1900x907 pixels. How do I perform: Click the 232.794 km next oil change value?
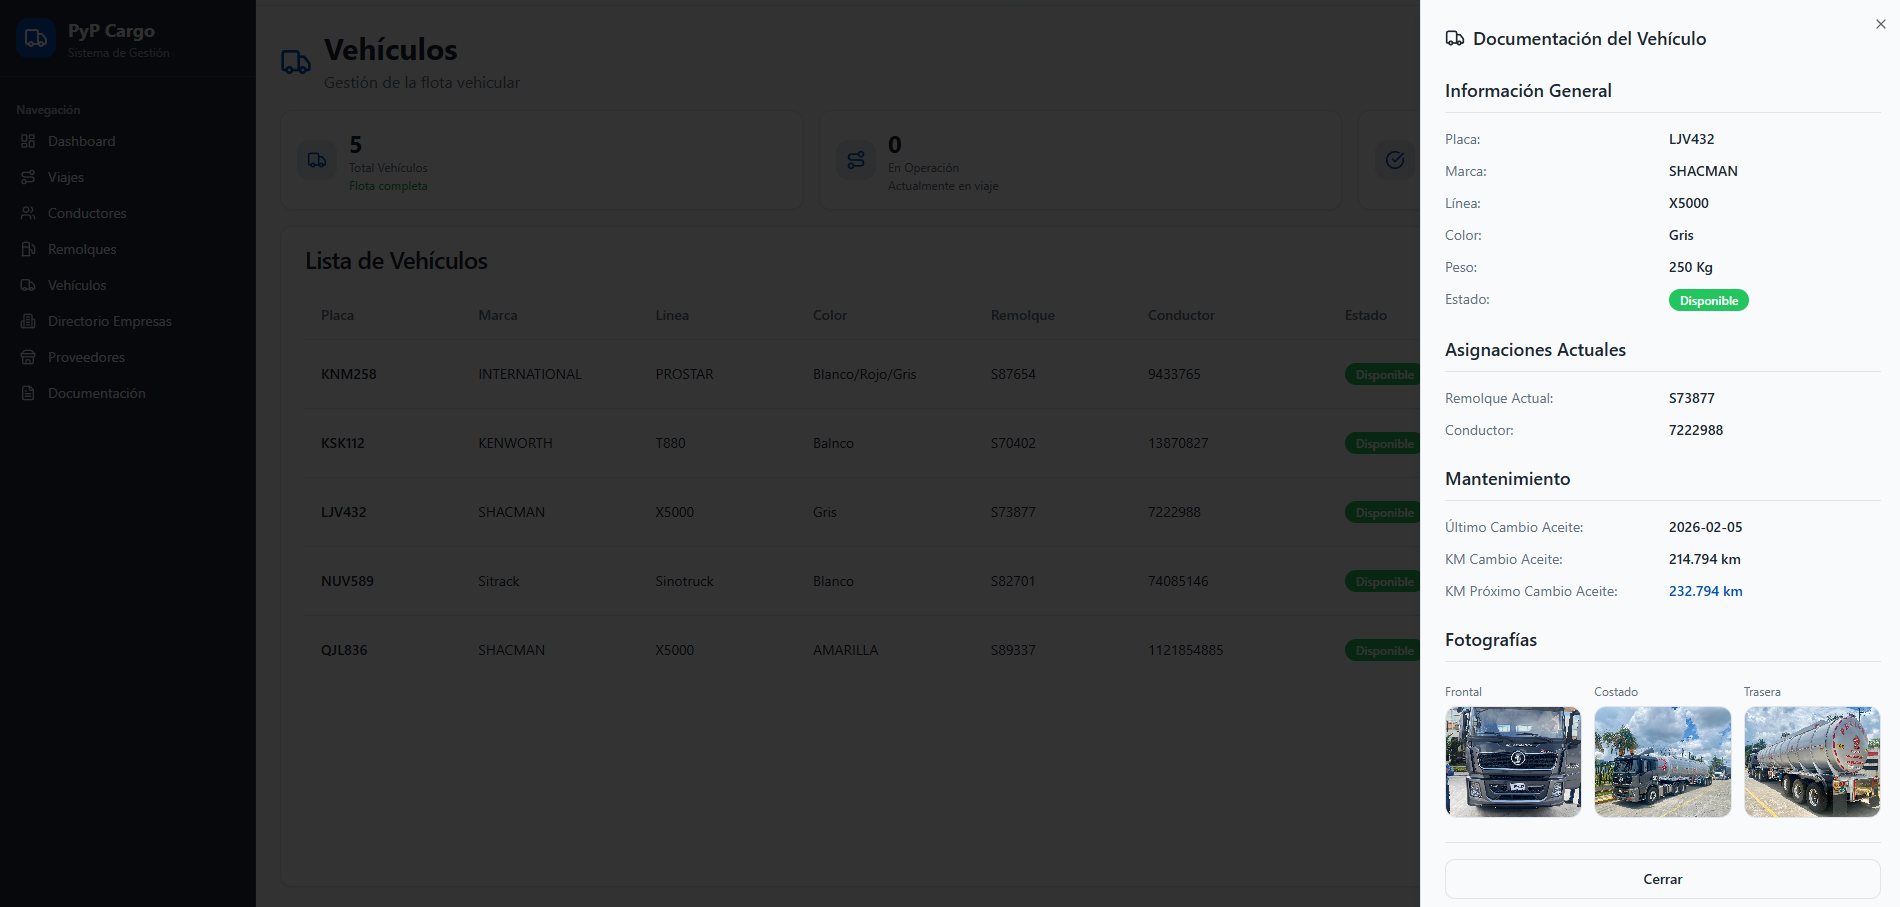tap(1706, 591)
